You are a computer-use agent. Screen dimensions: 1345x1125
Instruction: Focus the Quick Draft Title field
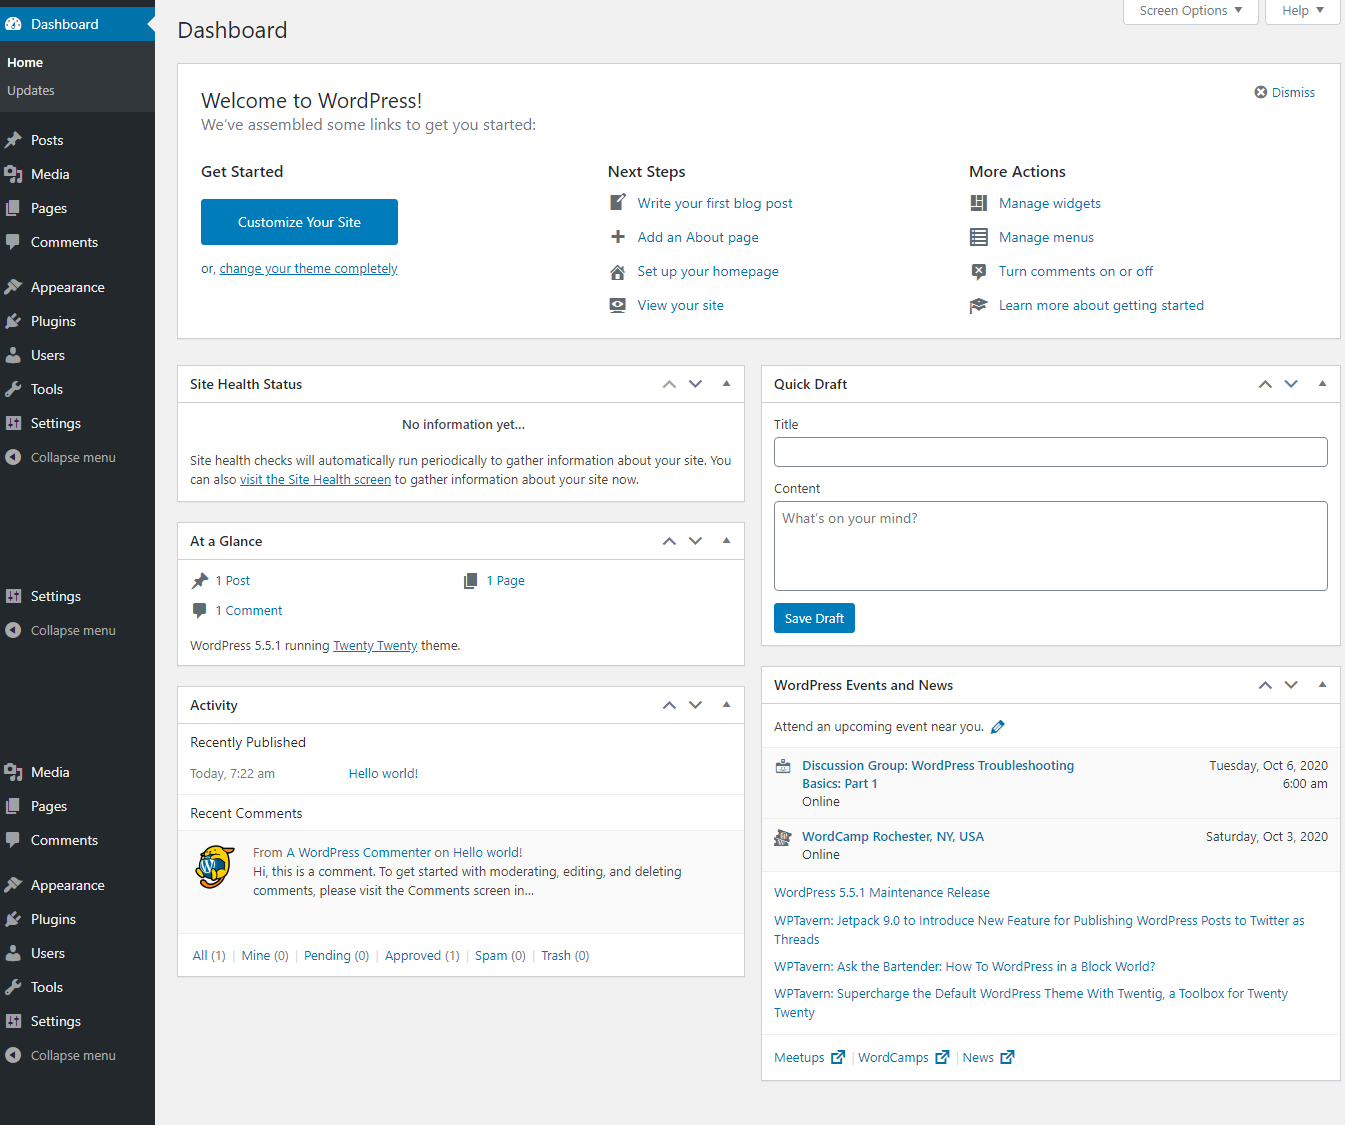[x=1051, y=452]
